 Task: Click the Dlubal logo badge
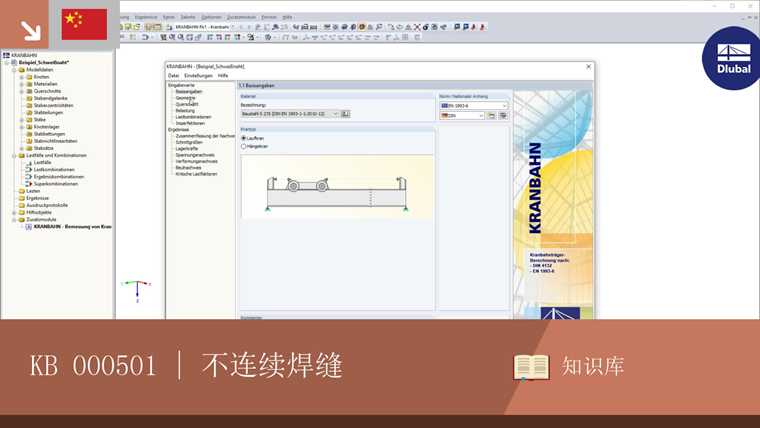click(733, 59)
